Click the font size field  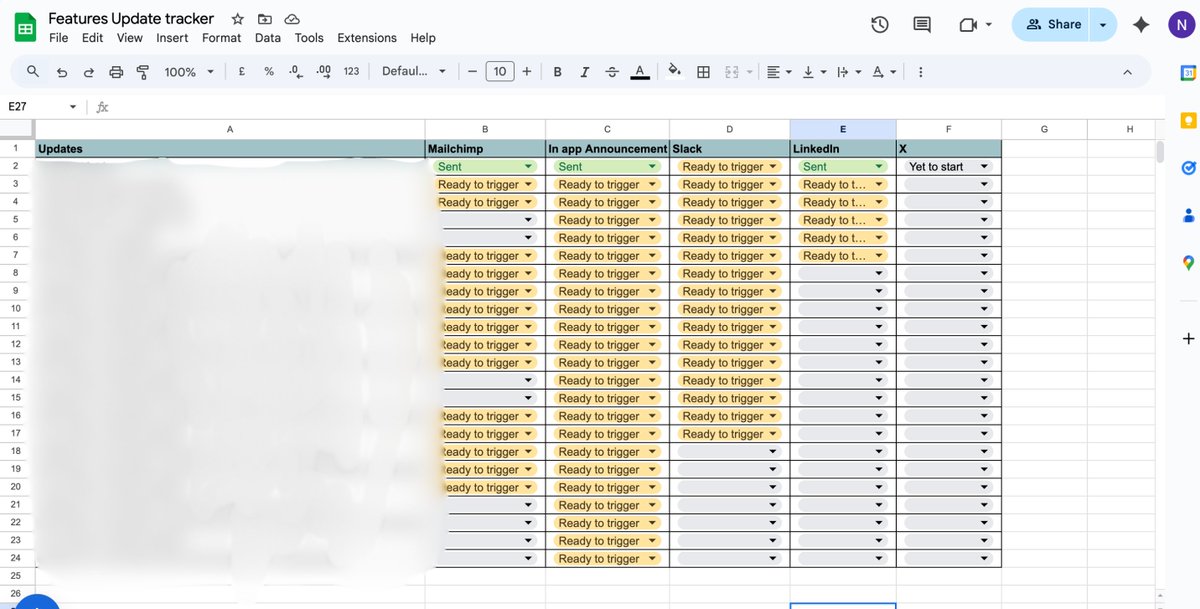[500, 72]
